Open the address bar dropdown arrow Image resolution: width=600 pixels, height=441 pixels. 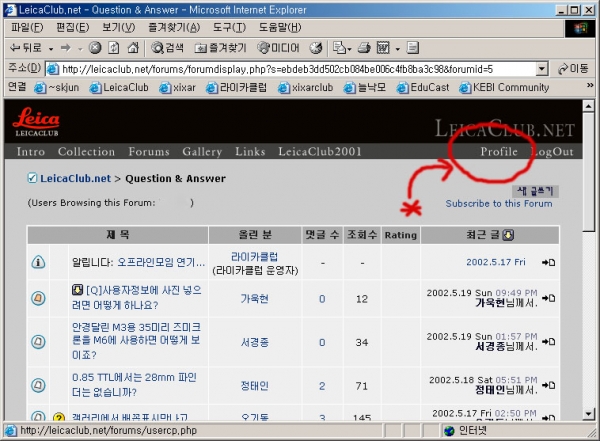[541, 69]
